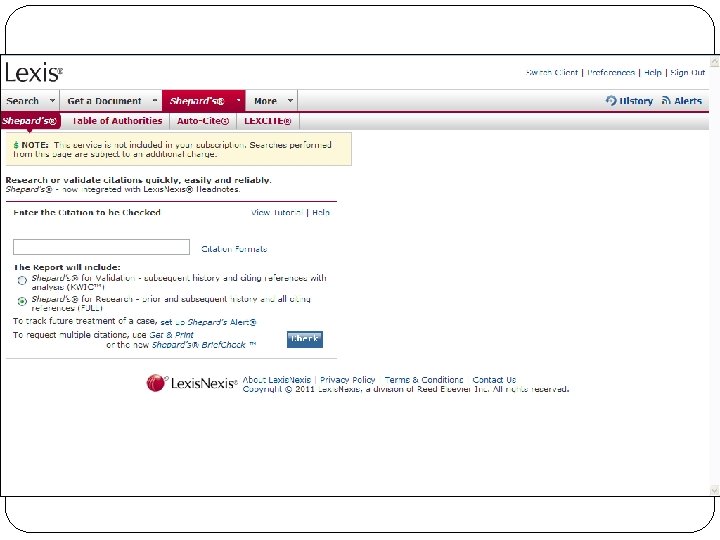The image size is (720, 540).
Task: Open the Alerts link
Action: [x=688, y=101]
